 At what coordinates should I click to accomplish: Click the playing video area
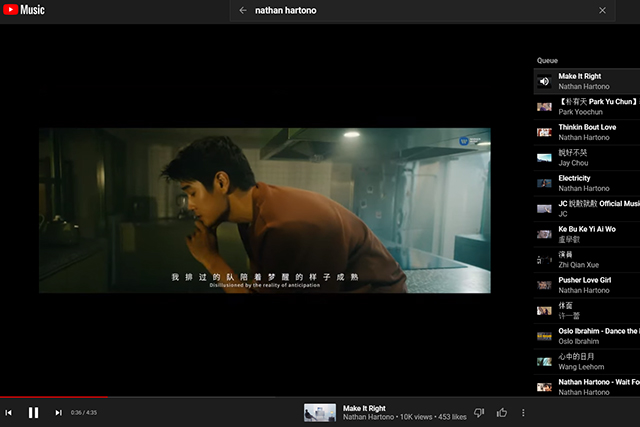click(x=264, y=210)
